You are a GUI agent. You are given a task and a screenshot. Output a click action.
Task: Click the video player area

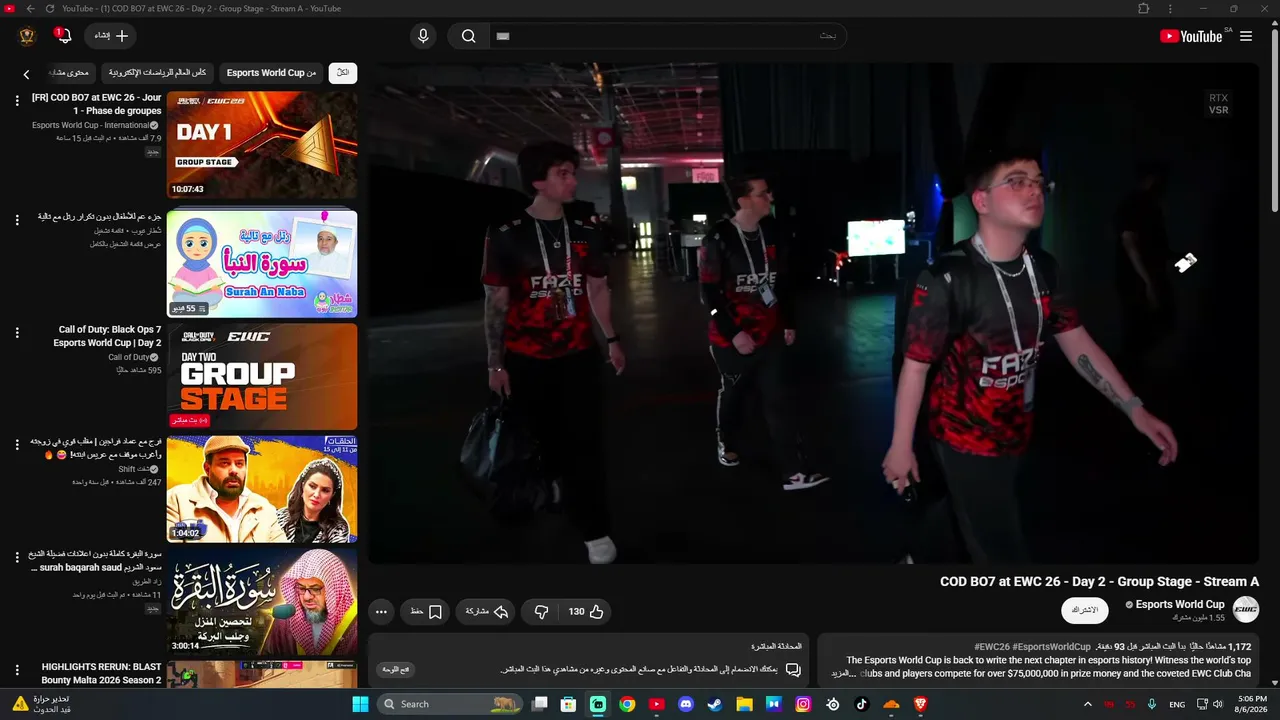click(813, 313)
